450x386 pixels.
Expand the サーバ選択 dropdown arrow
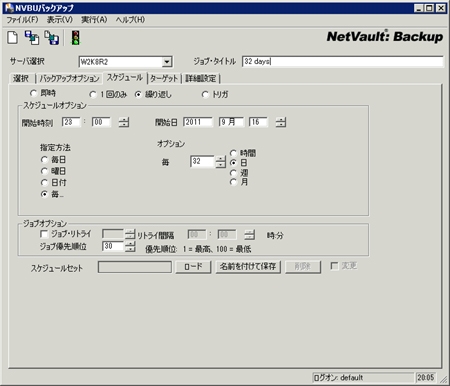point(167,62)
